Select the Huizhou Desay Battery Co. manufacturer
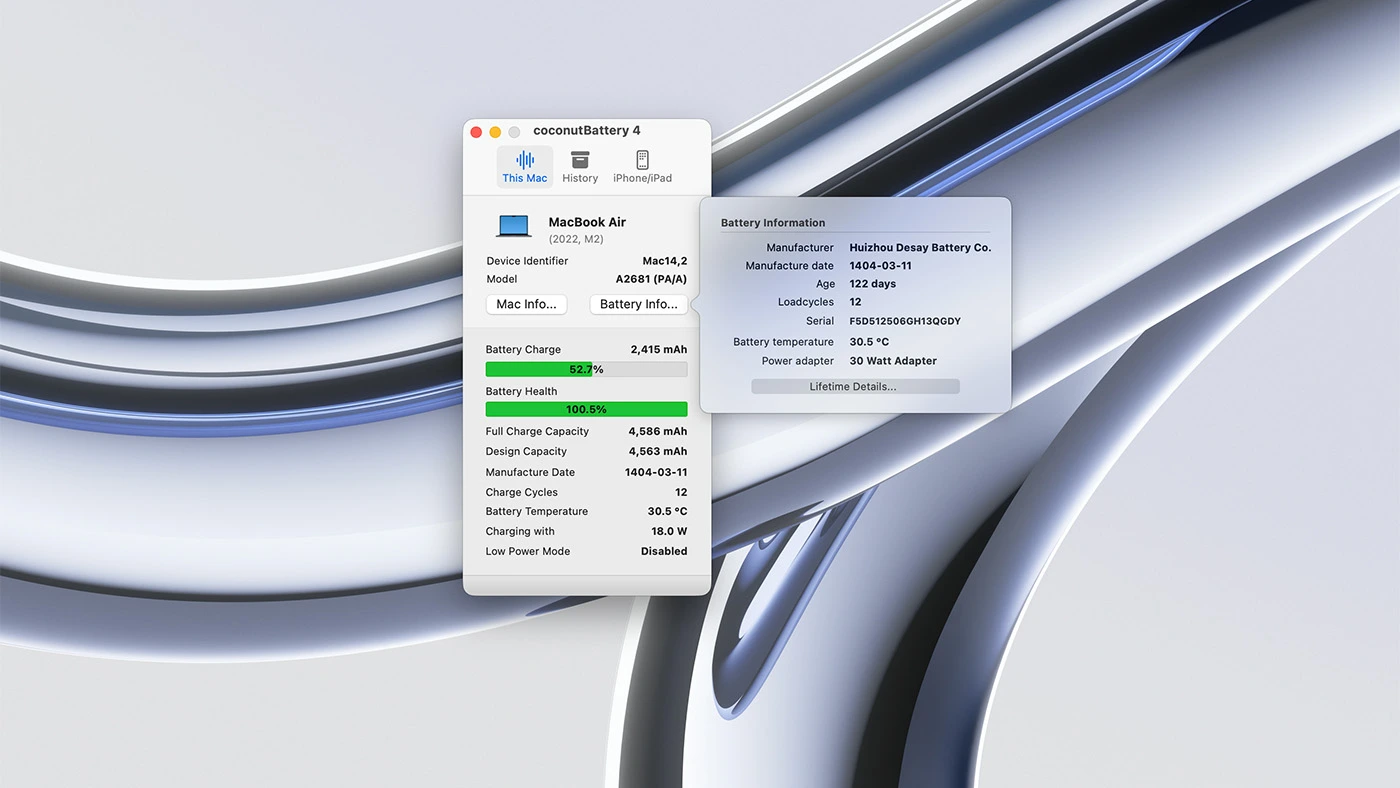1400x788 pixels. coord(920,248)
